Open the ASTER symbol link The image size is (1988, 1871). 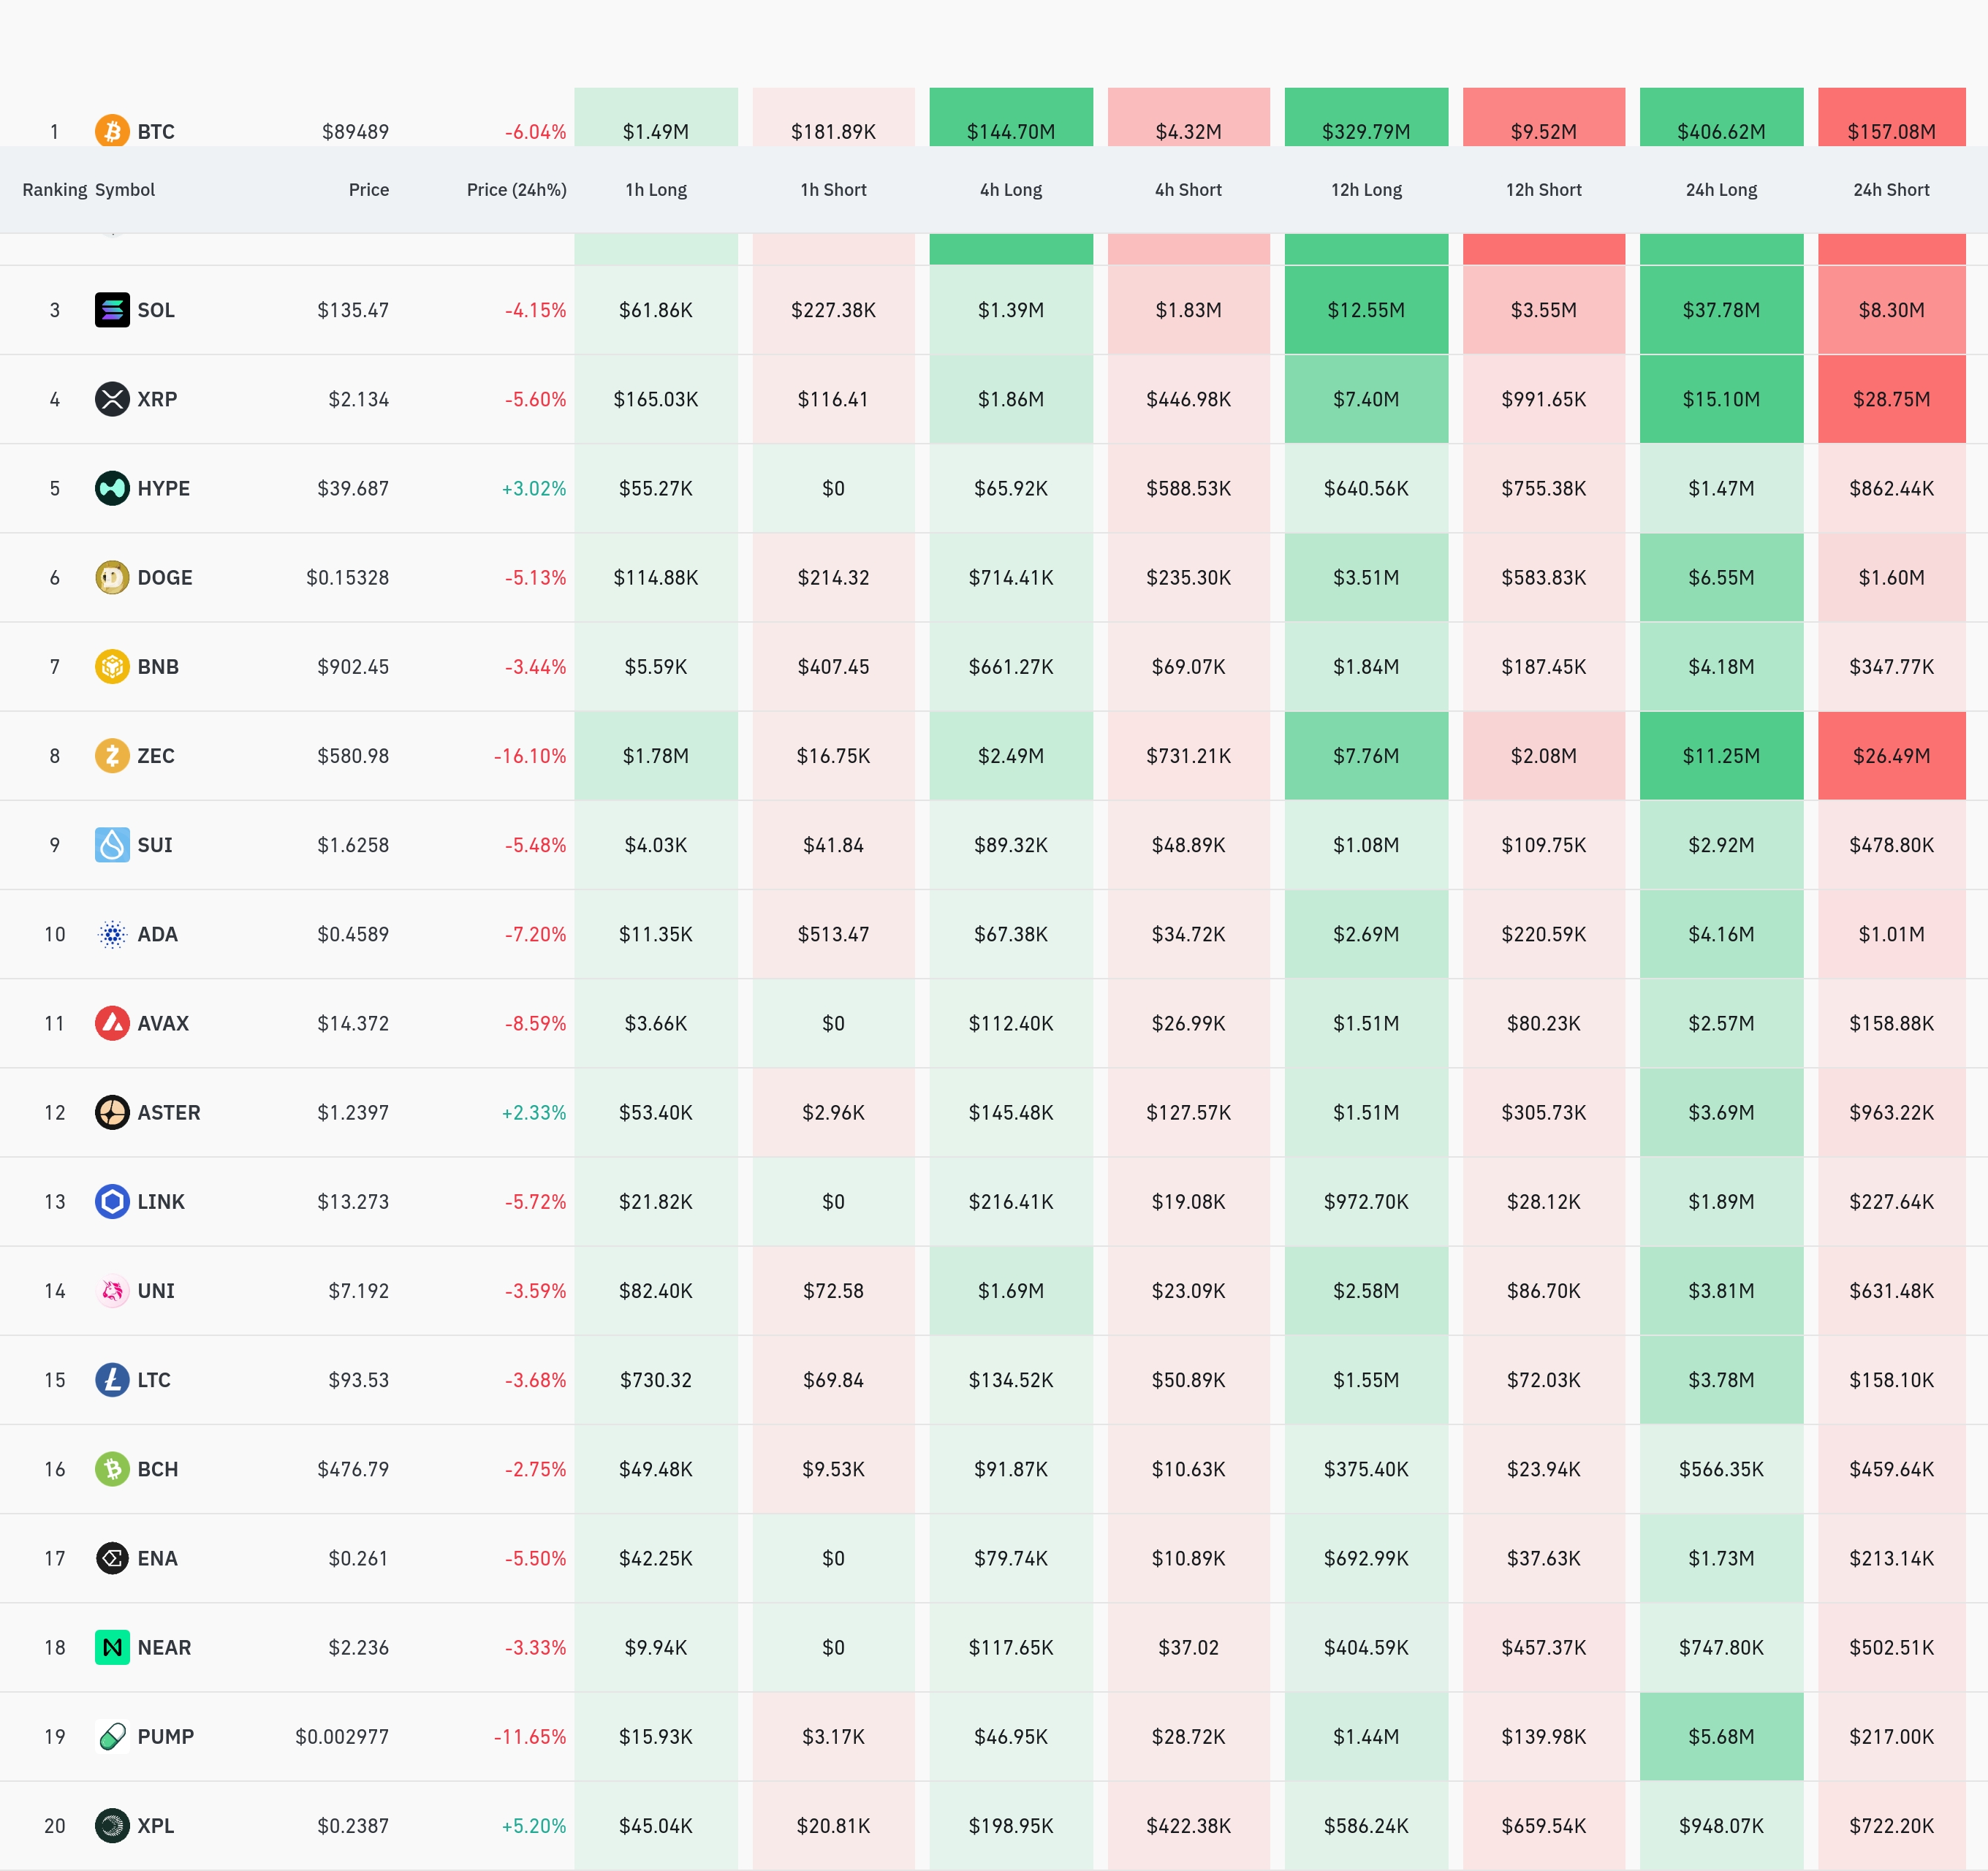click(x=169, y=1112)
